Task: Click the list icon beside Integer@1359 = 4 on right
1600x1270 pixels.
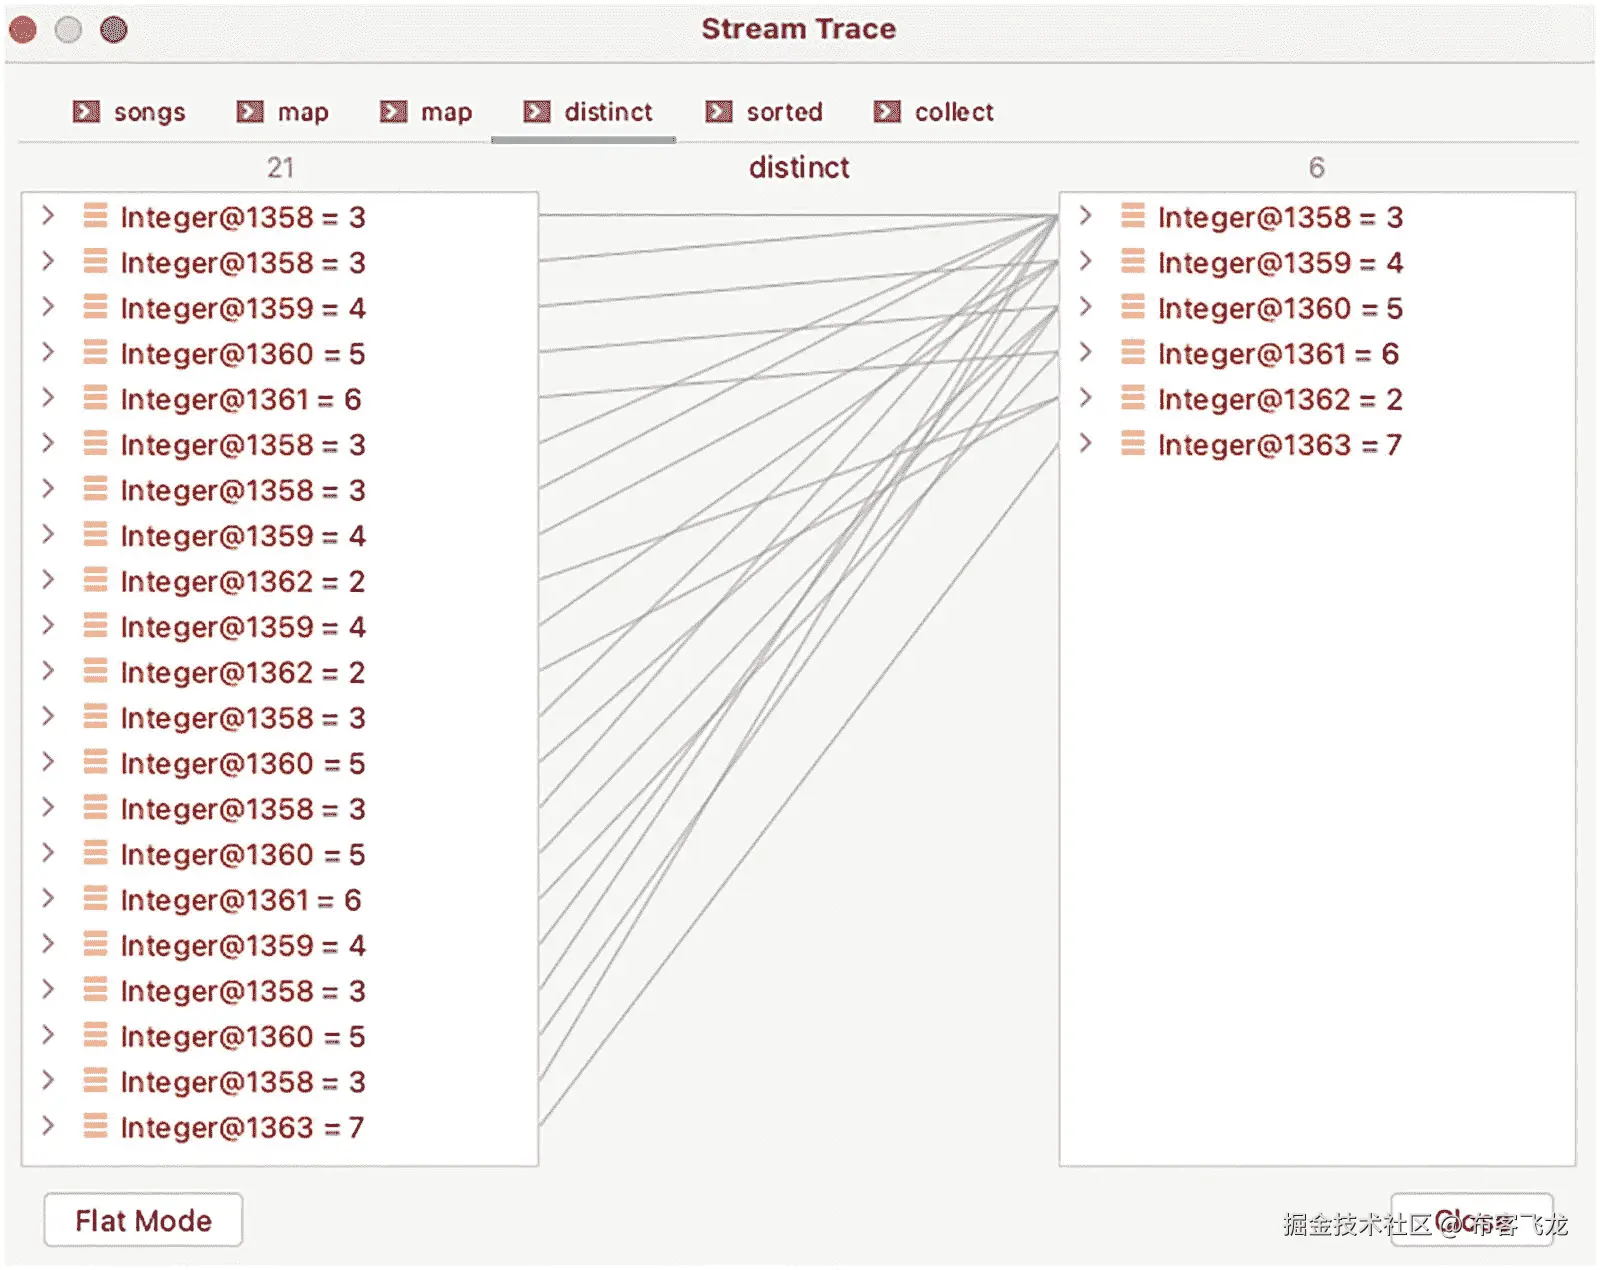Action: [1132, 262]
